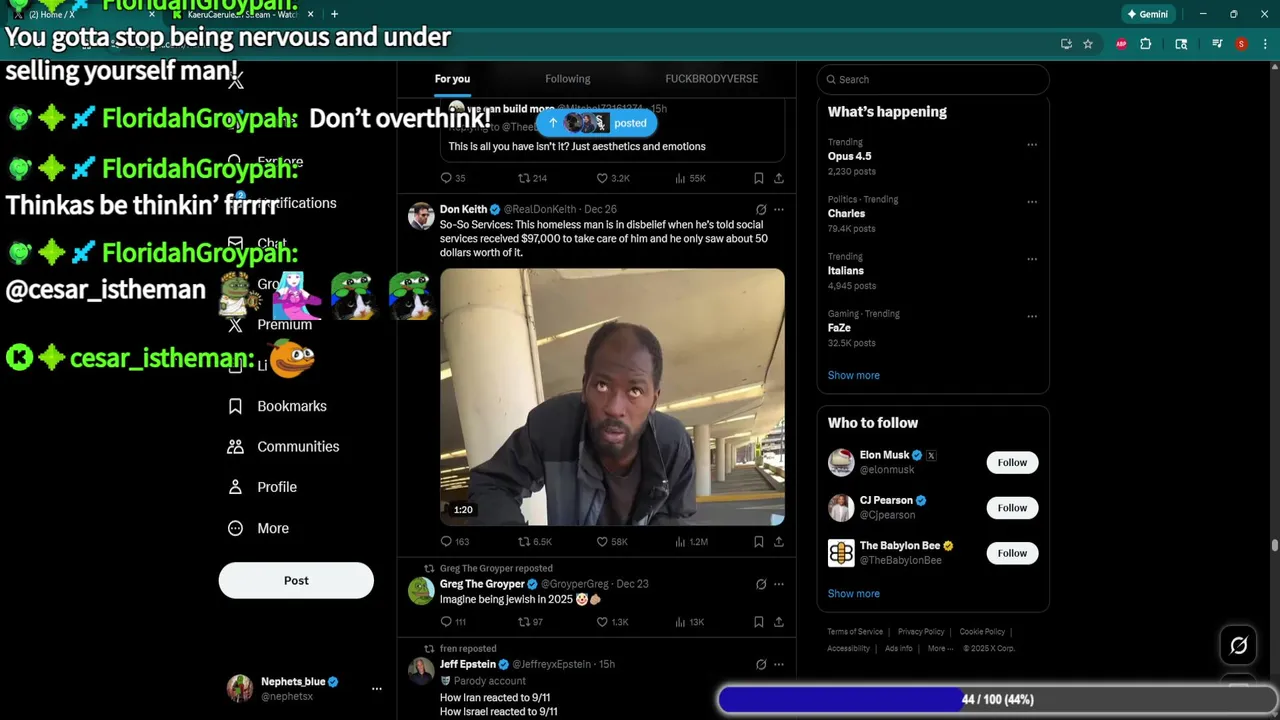Open Profile in the sidebar
The image size is (1280, 720).
tap(262, 487)
